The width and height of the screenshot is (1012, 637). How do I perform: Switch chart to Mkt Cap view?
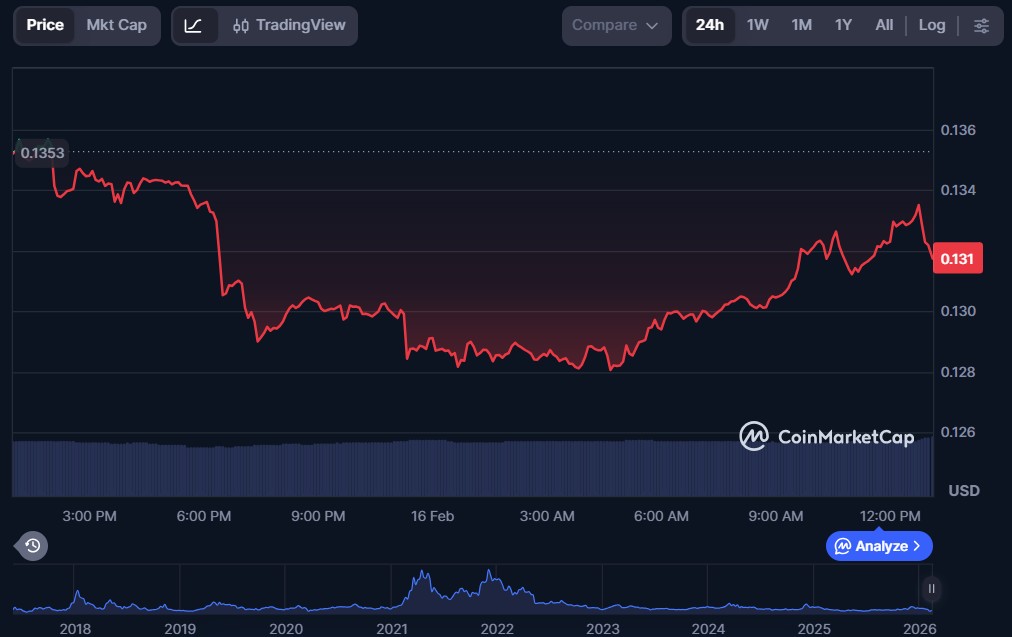pyautogui.click(x=116, y=25)
